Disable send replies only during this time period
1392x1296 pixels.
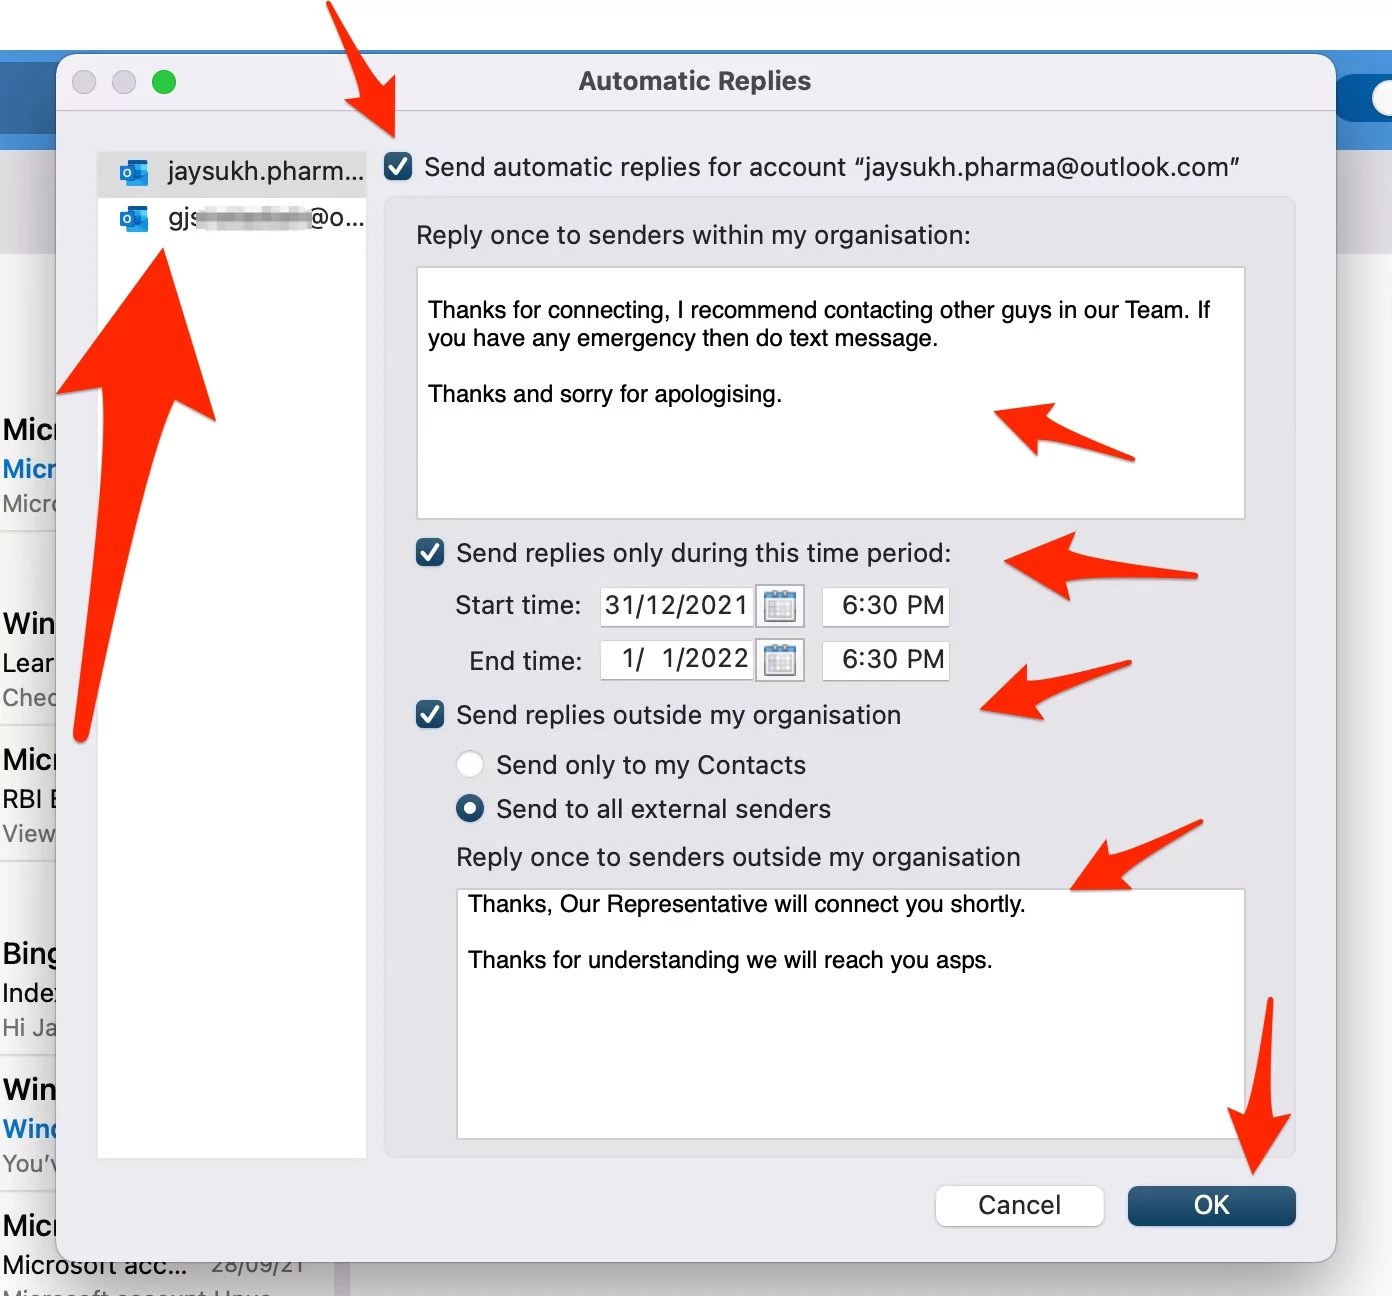429,552
